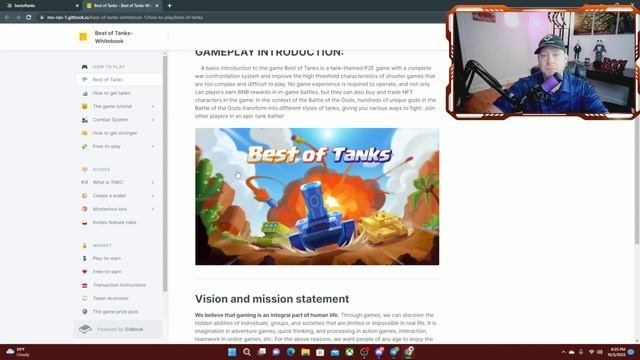Open File Explorer from the taskbar
Image resolution: width=640 pixels, height=360 pixels.
306,352
